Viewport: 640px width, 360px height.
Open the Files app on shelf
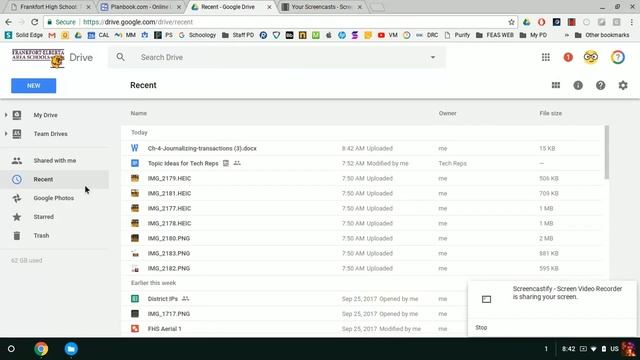click(x=71, y=349)
